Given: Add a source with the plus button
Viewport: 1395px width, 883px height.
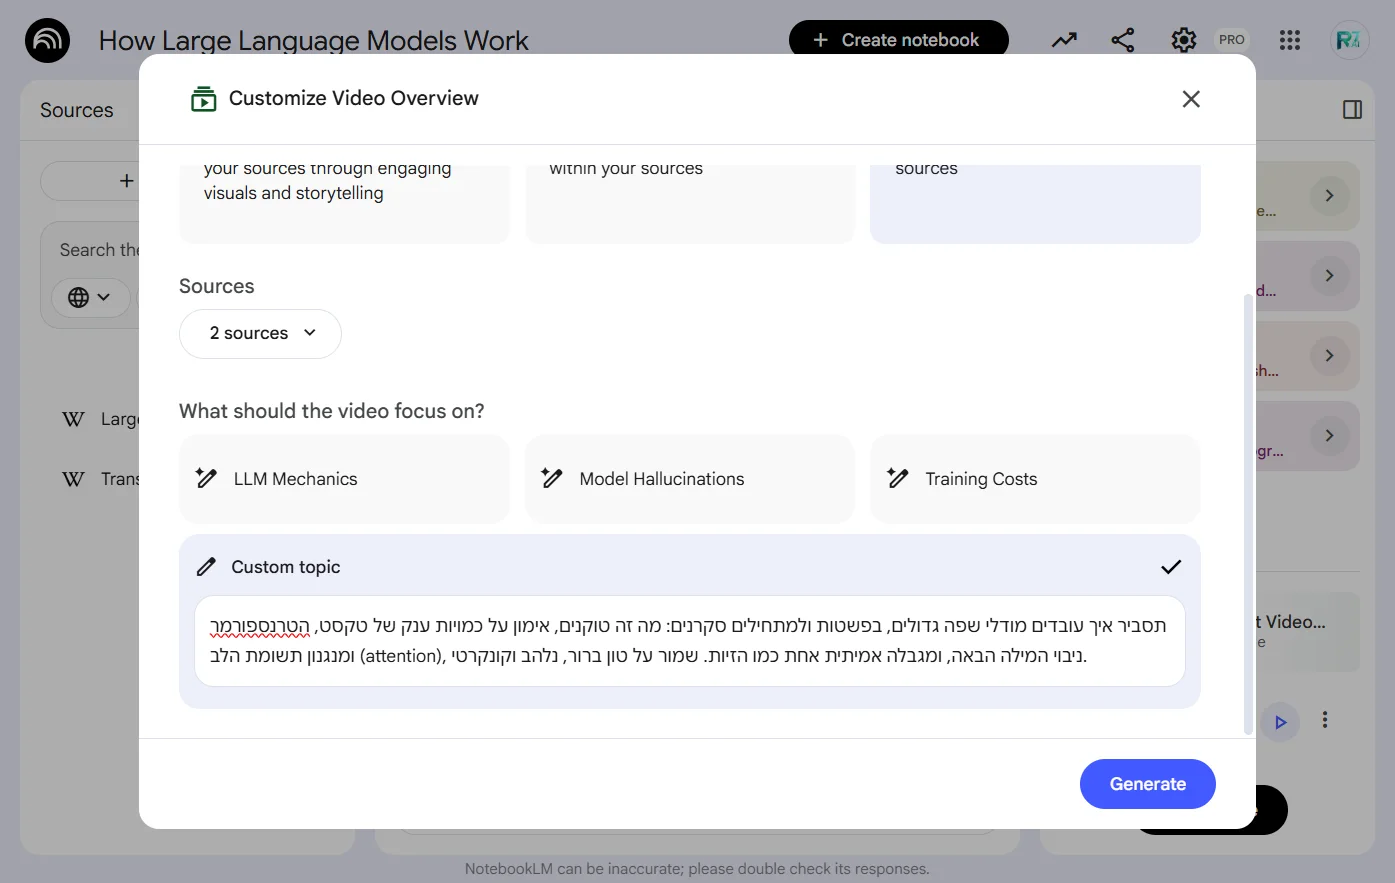Looking at the screenshot, I should tap(126, 181).
